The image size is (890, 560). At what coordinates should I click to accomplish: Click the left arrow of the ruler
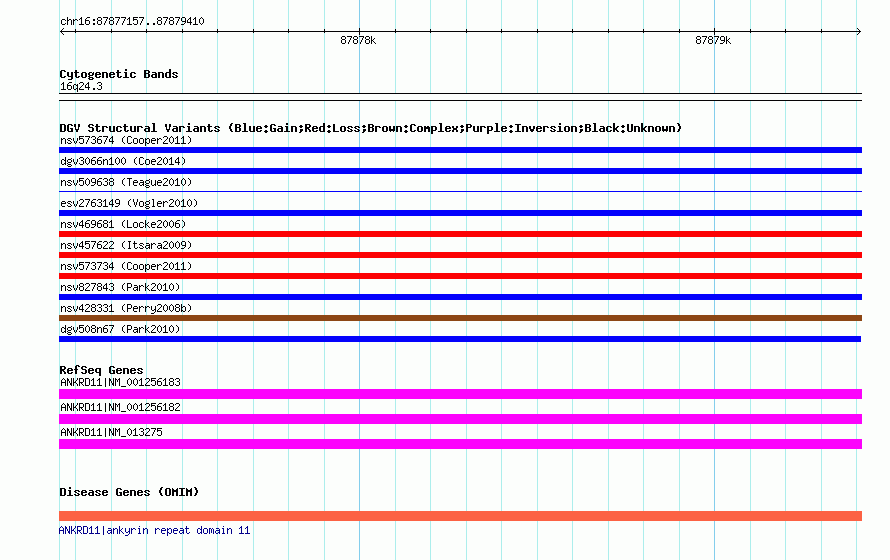coord(62,31)
